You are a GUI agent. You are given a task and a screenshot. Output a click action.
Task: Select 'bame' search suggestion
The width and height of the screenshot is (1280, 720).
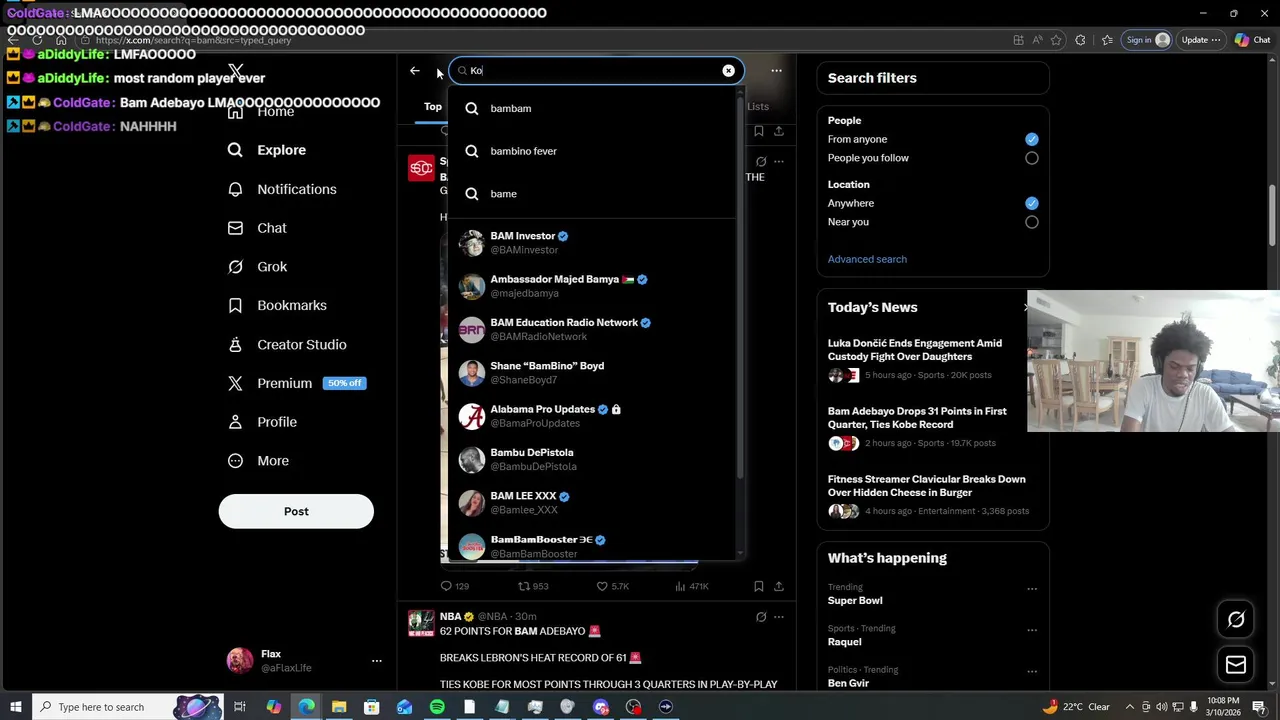click(591, 194)
